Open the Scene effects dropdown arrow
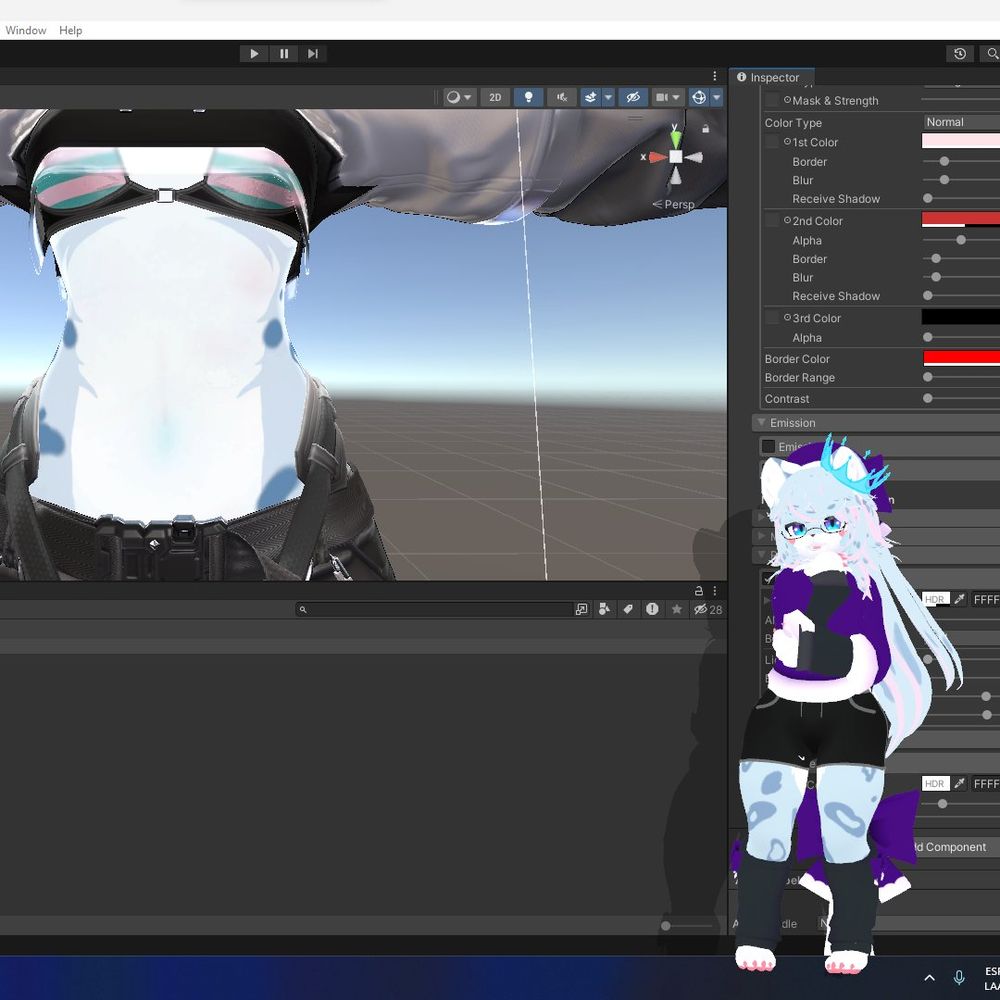 [x=608, y=97]
